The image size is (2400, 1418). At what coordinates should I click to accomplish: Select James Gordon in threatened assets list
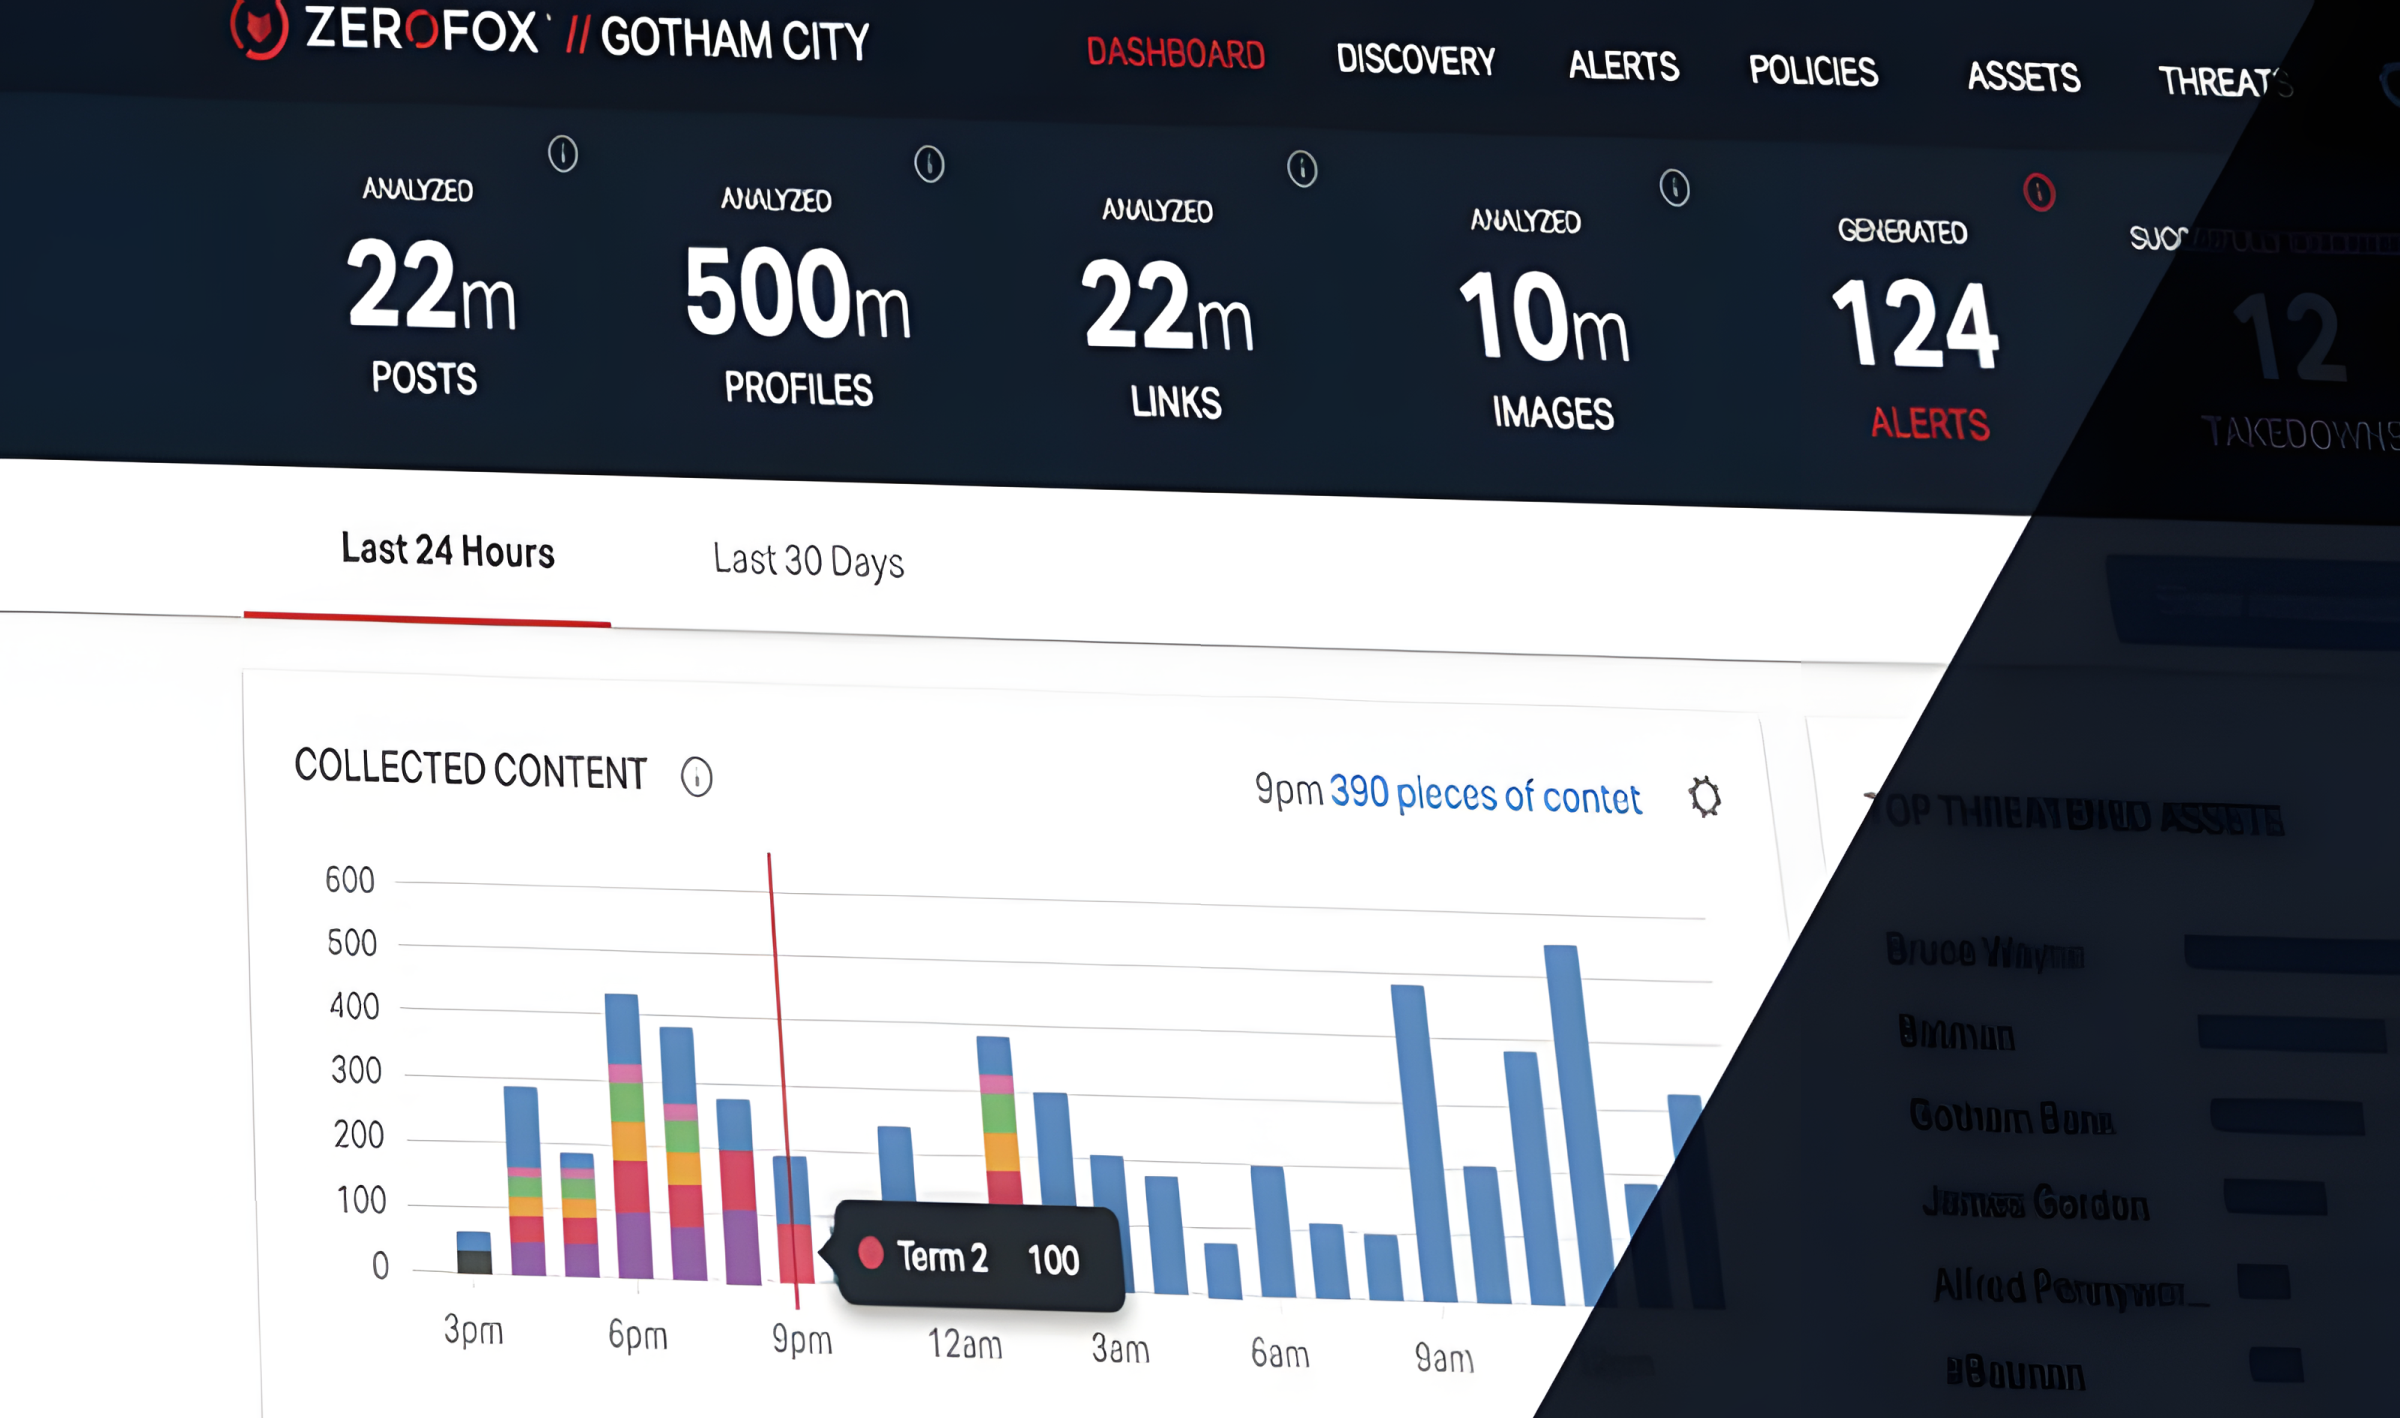point(2036,1203)
